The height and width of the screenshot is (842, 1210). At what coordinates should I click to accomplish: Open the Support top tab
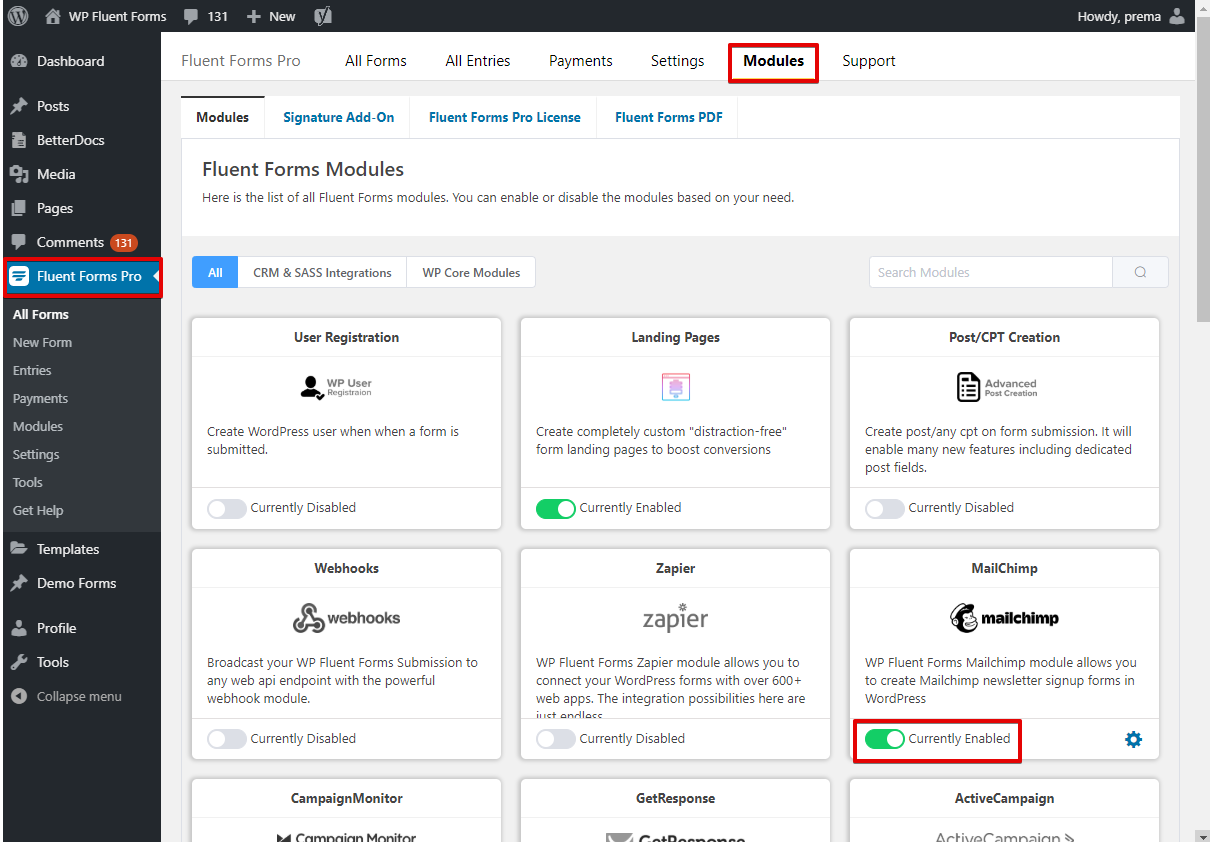tap(869, 61)
